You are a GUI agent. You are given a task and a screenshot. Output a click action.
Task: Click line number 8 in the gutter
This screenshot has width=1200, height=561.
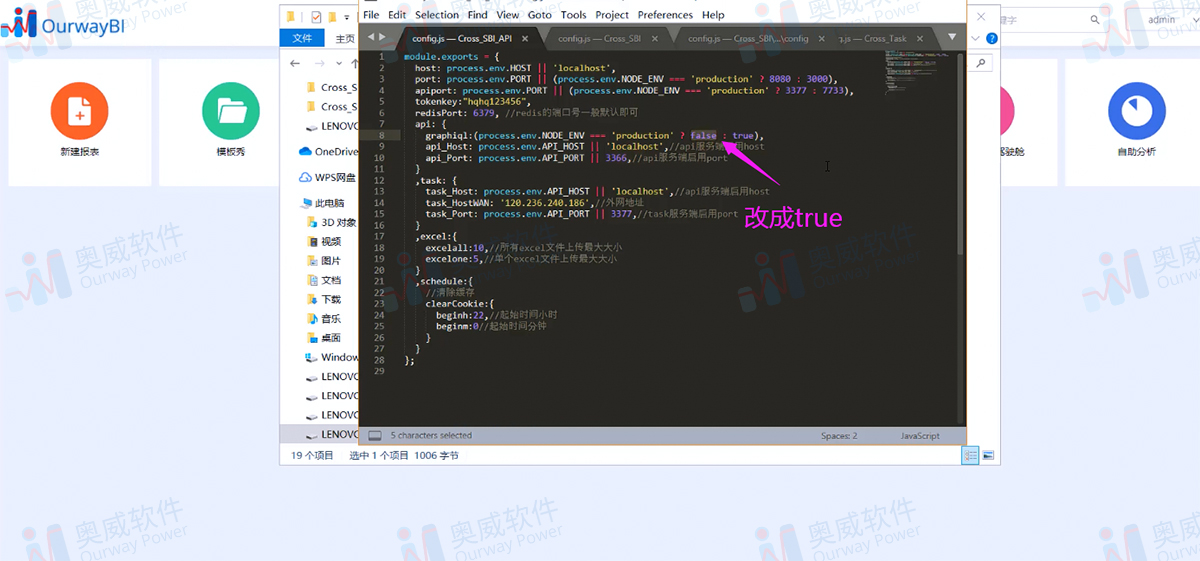[x=381, y=135]
